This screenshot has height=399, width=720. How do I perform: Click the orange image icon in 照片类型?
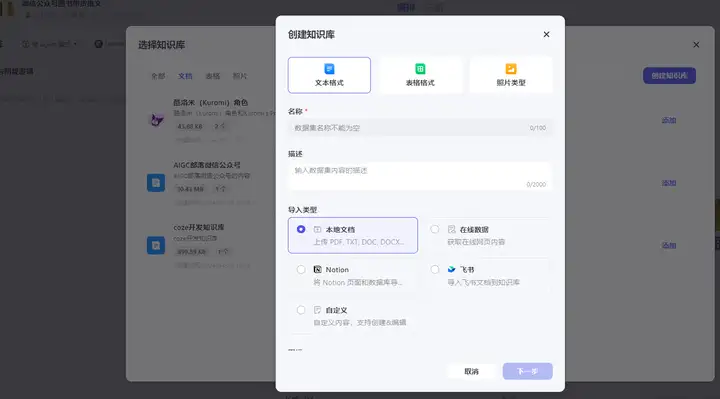point(511,69)
